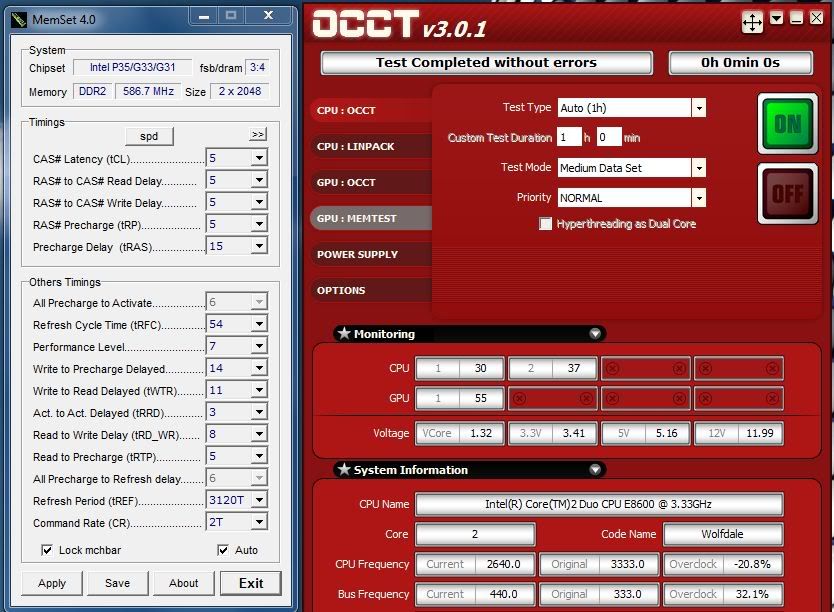Open the OPTIONS tab

[371, 290]
